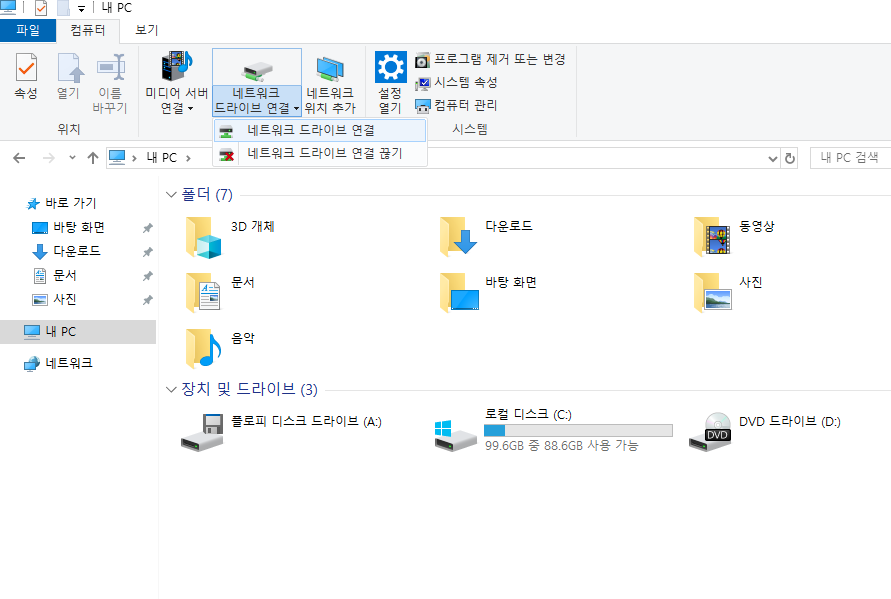
Task: Click the computer icon in address bar
Action: 117,157
